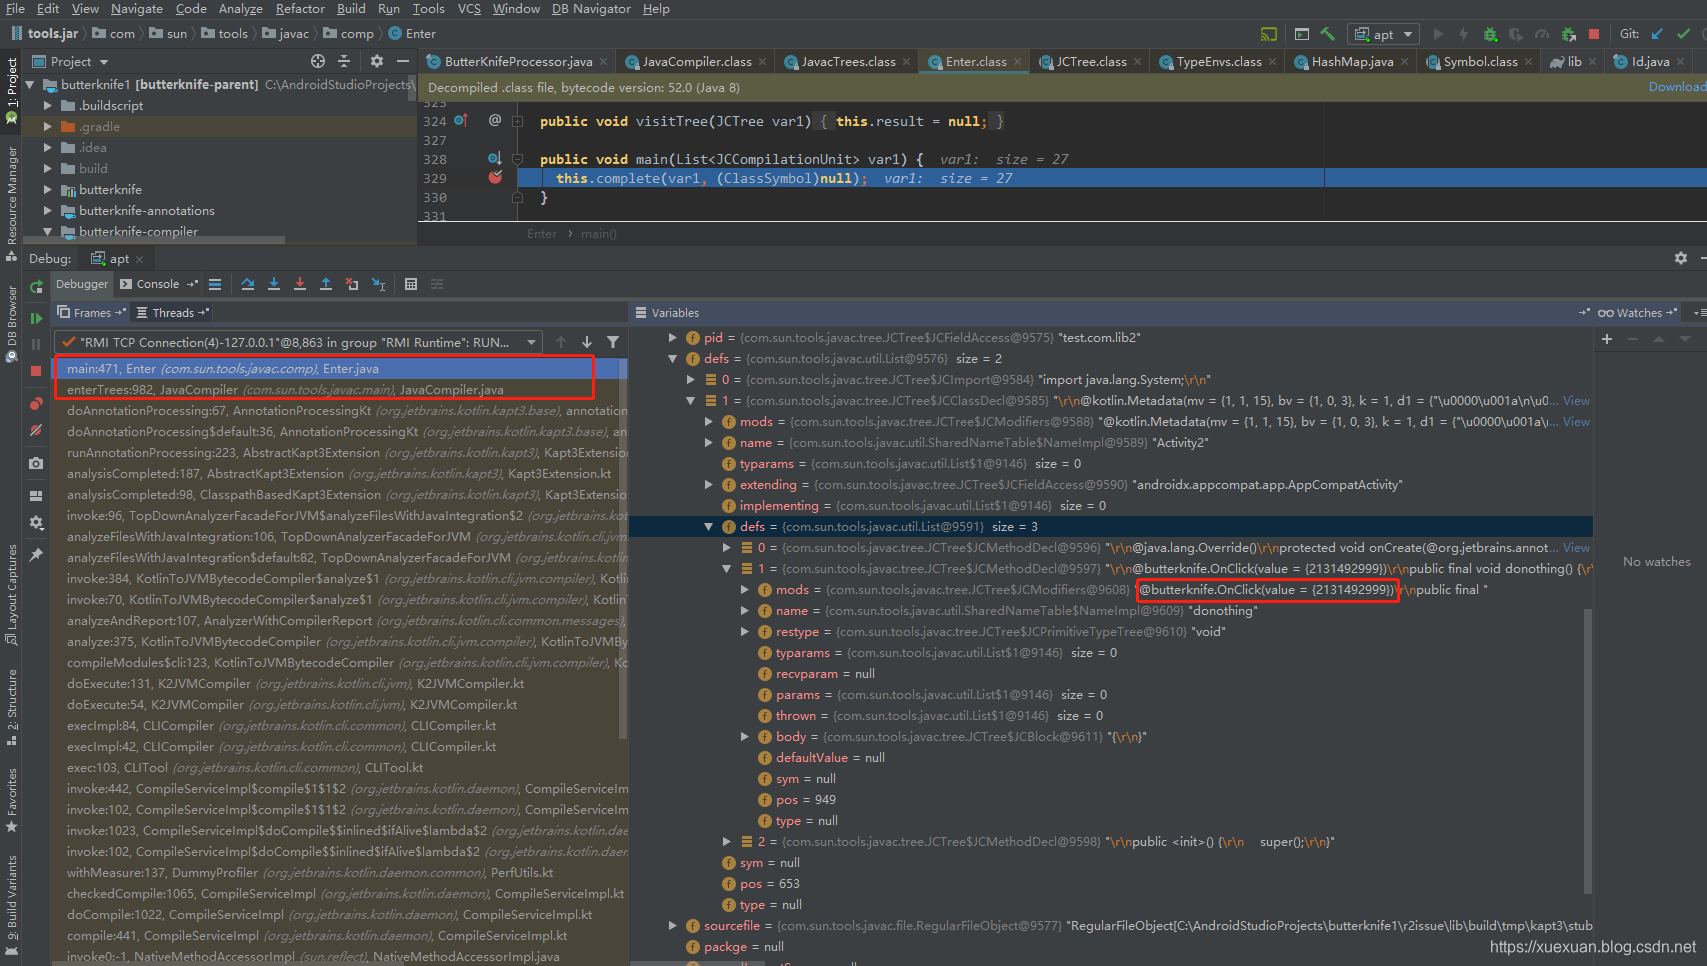
Task: Expand the body JCBlock@9611 node
Action: (745, 736)
